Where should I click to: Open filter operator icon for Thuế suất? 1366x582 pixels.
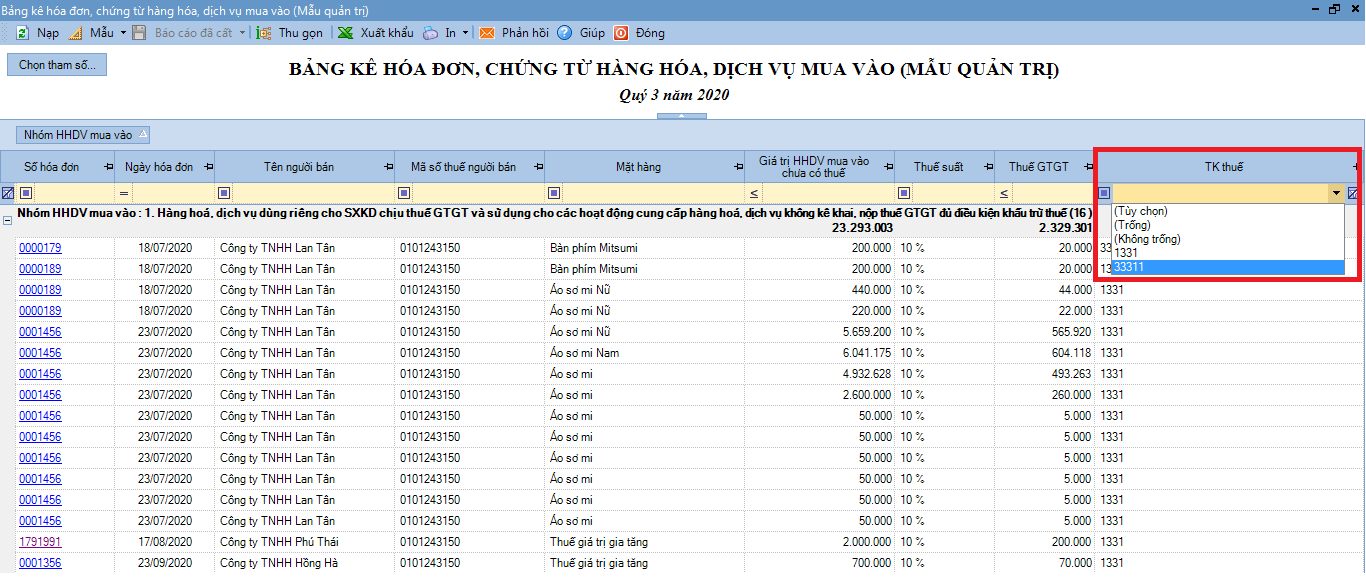click(x=904, y=193)
